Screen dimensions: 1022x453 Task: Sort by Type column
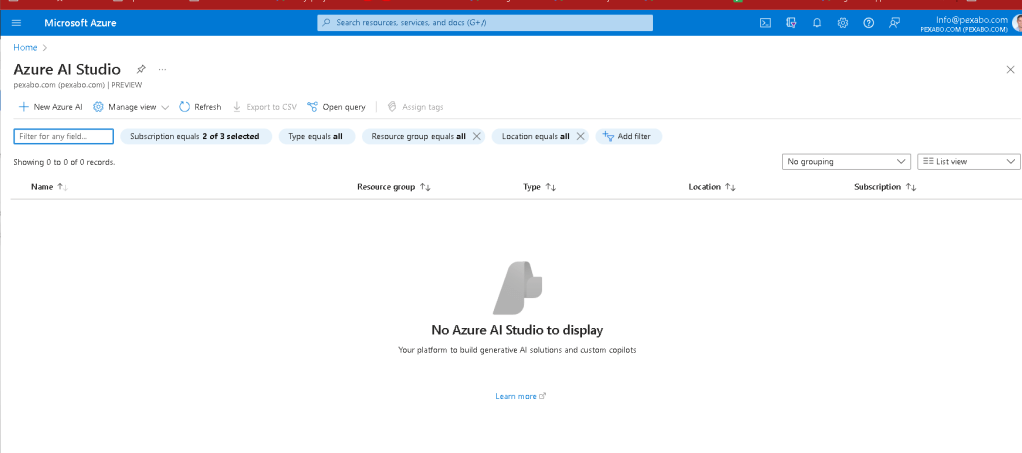pos(539,187)
